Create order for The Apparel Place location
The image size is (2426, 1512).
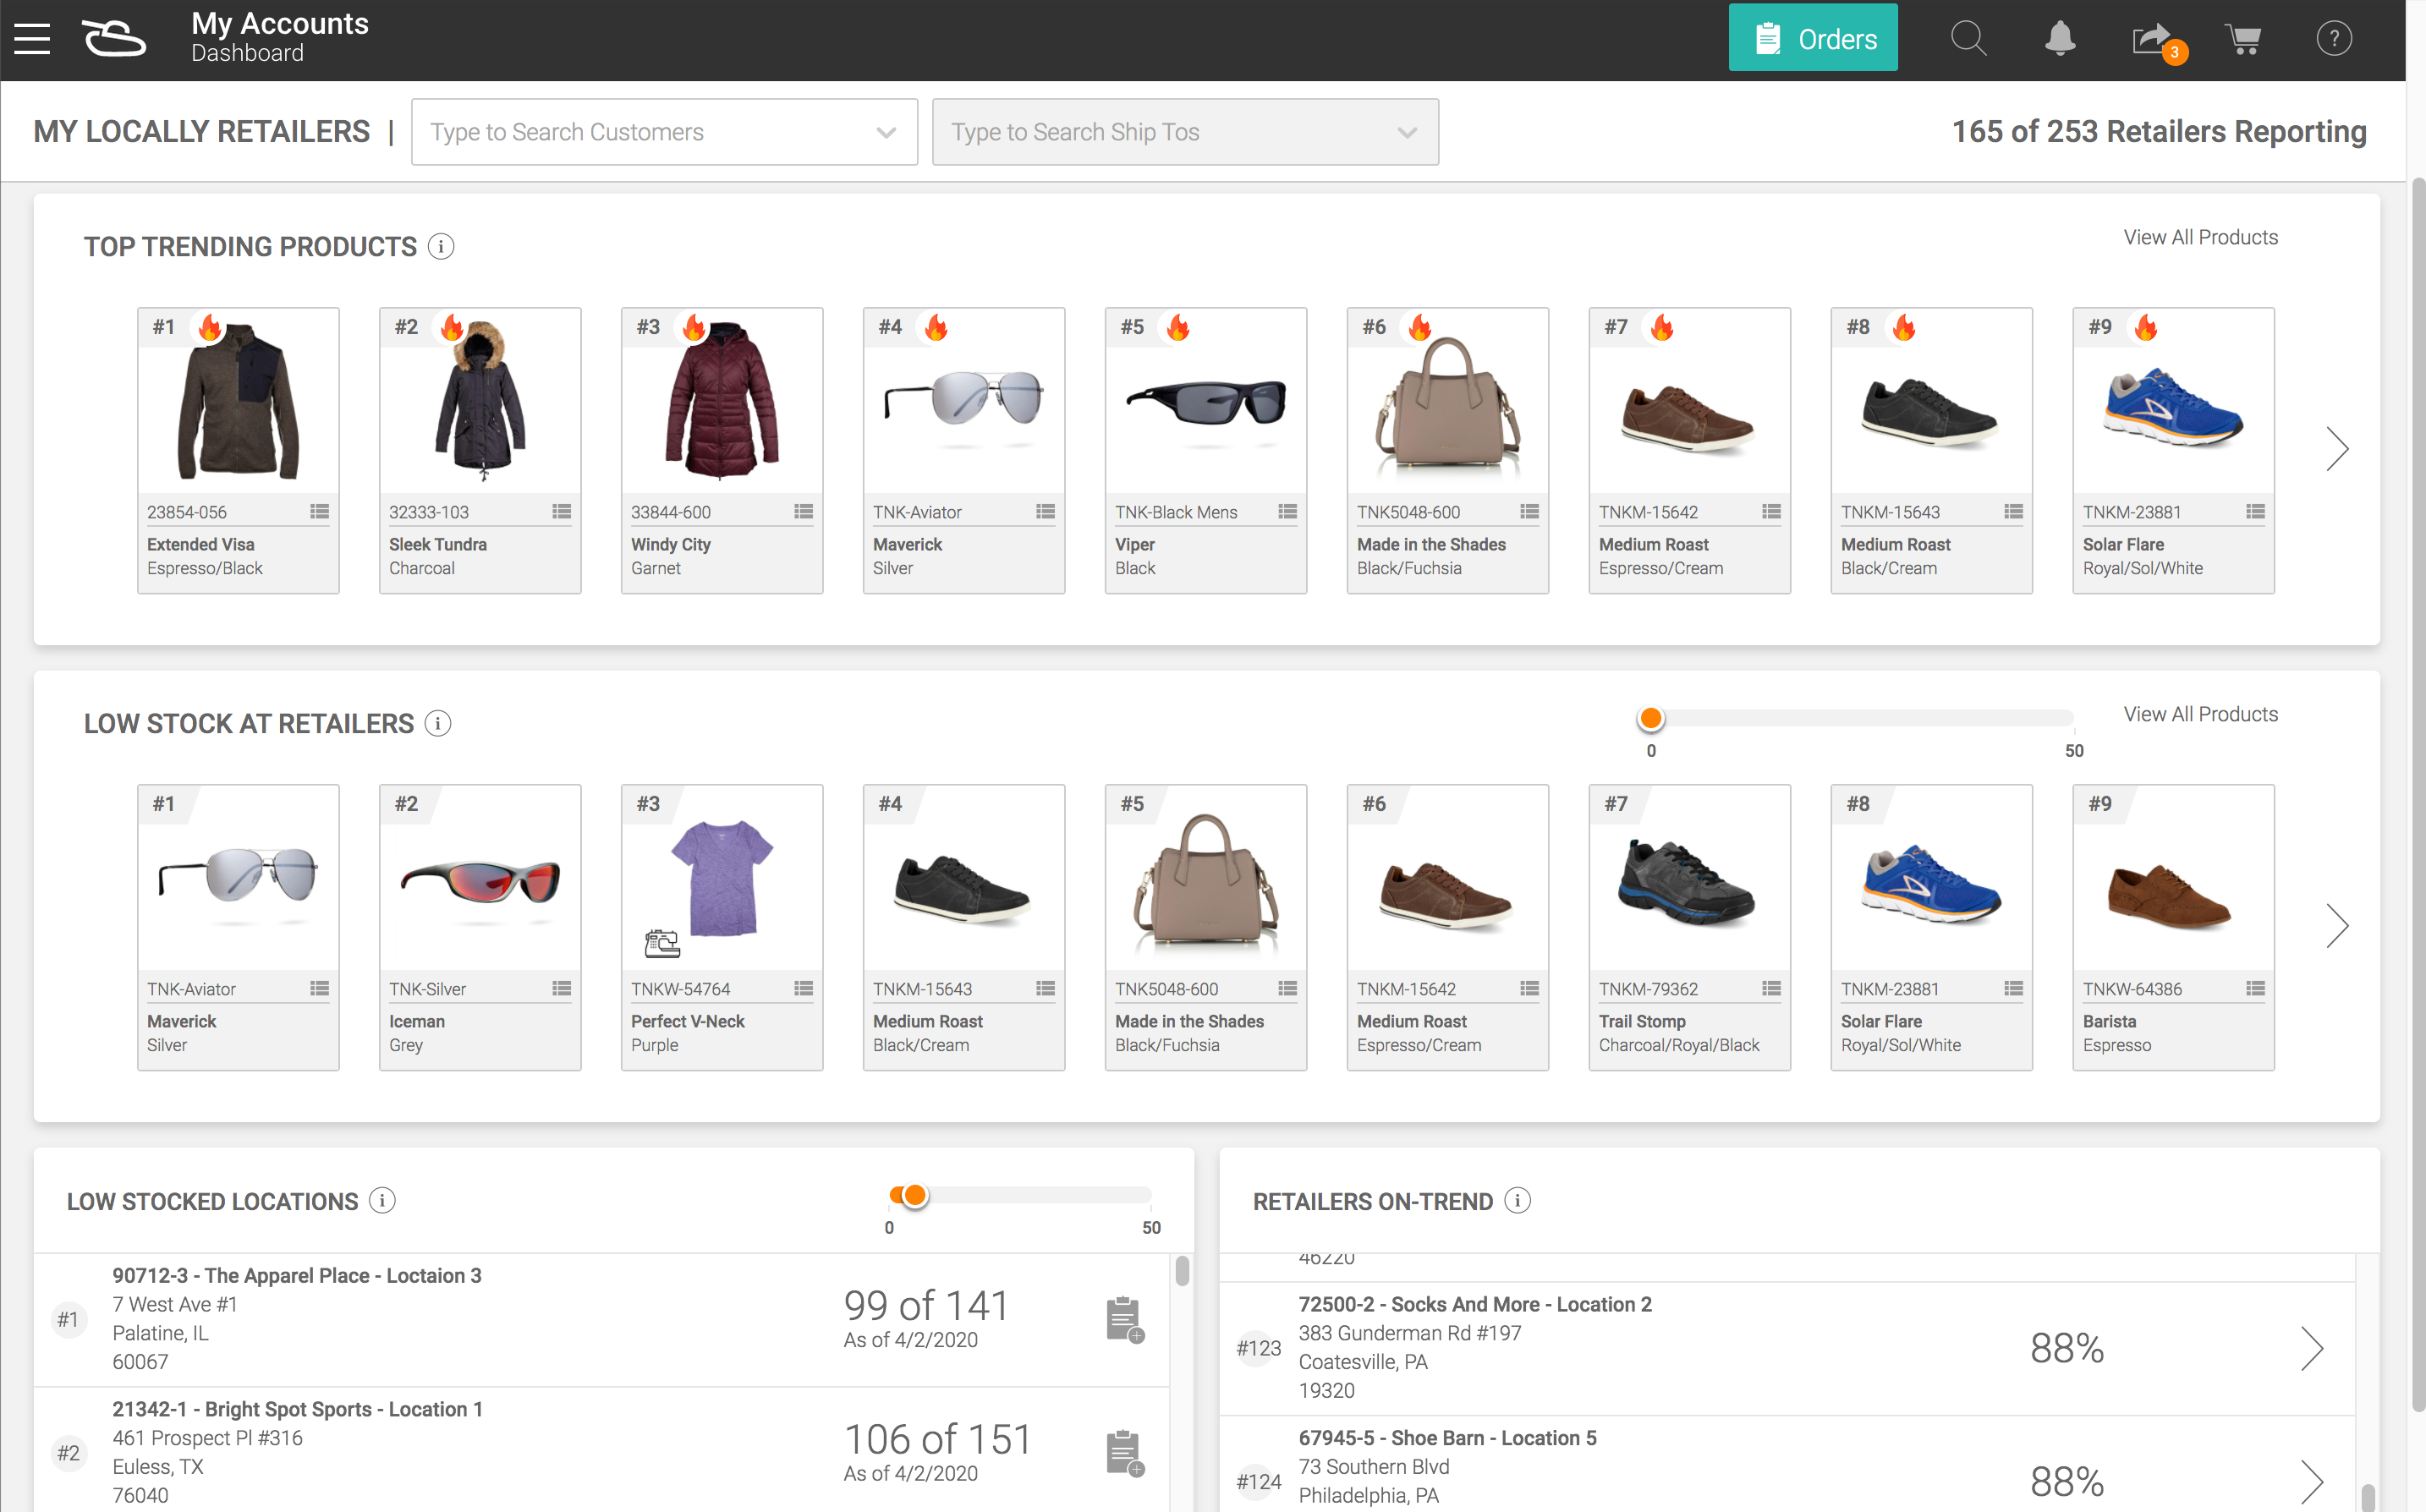coord(1125,1320)
